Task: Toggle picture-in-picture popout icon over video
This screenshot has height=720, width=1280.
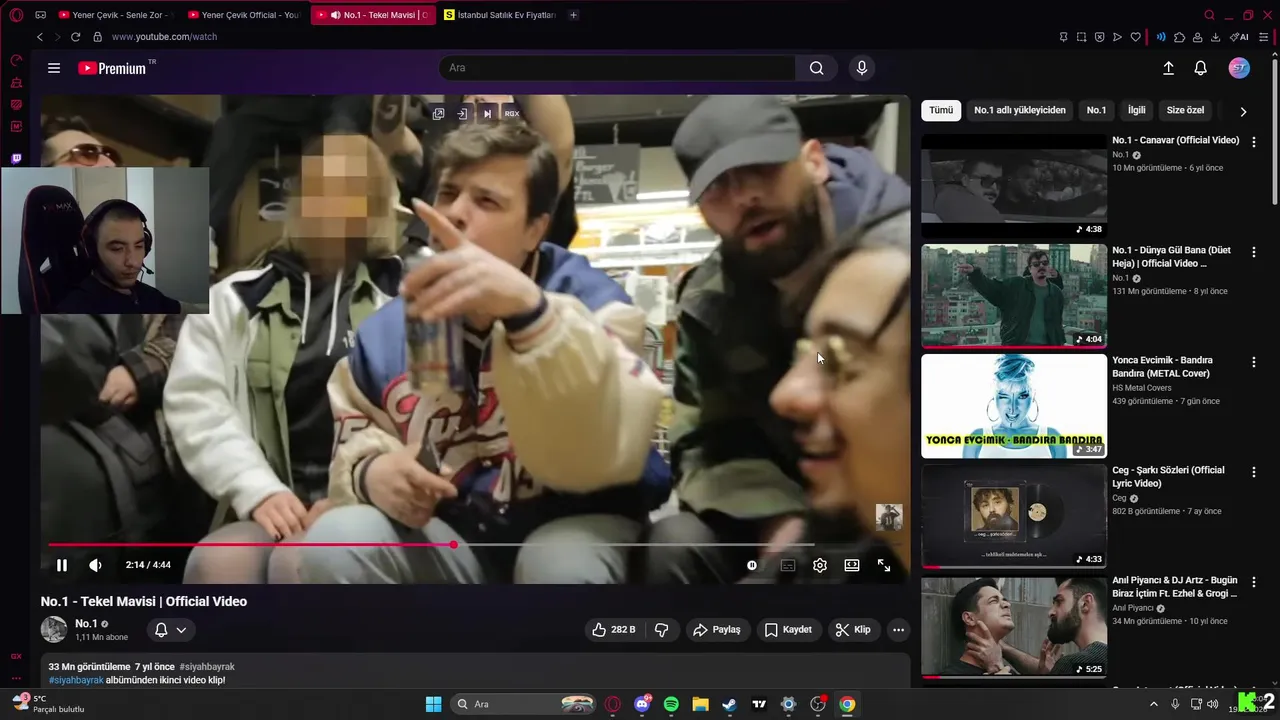Action: tap(438, 114)
